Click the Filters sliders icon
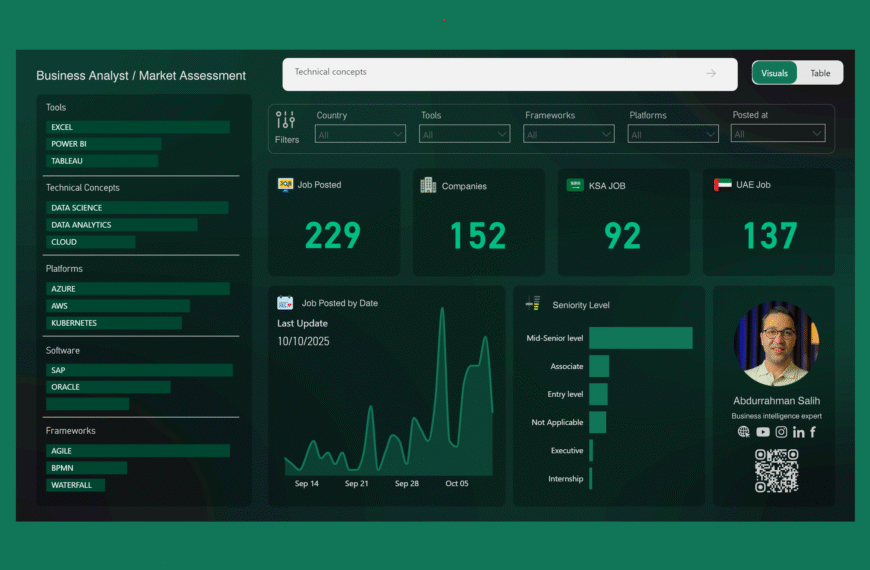The image size is (870, 570). [286, 121]
